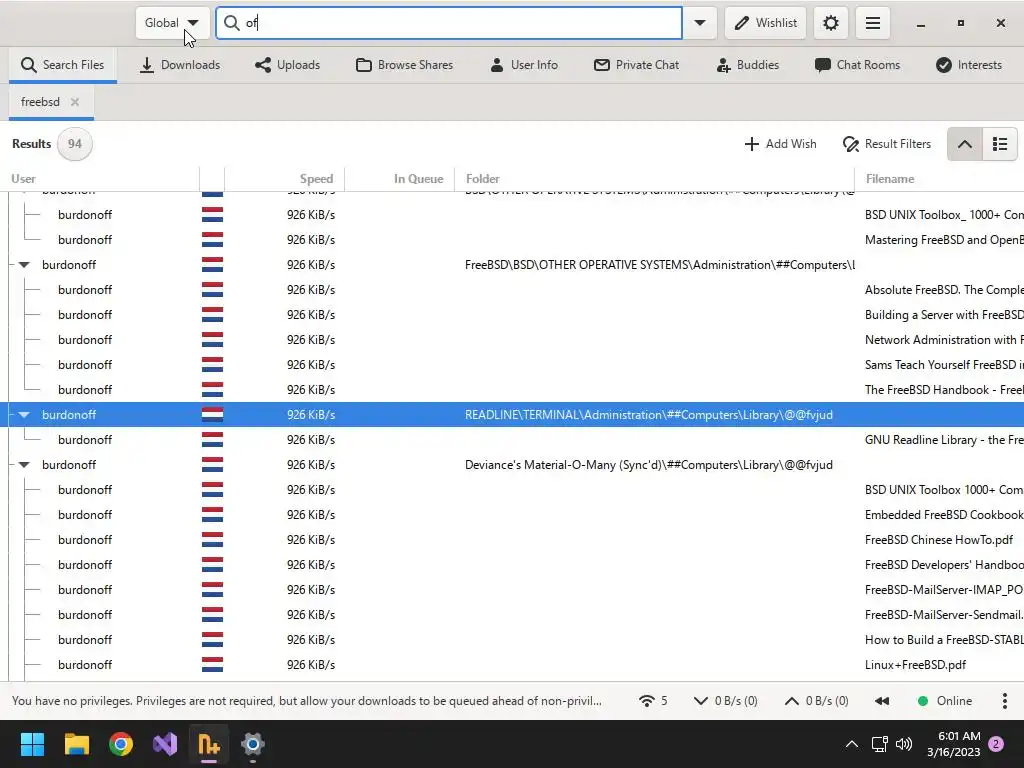Viewport: 1024px width, 768px height.
Task: Collapse the FreeBSD\BSD\OTHER OPERATIVE SYSTEMS folder group
Action: (x=24, y=265)
